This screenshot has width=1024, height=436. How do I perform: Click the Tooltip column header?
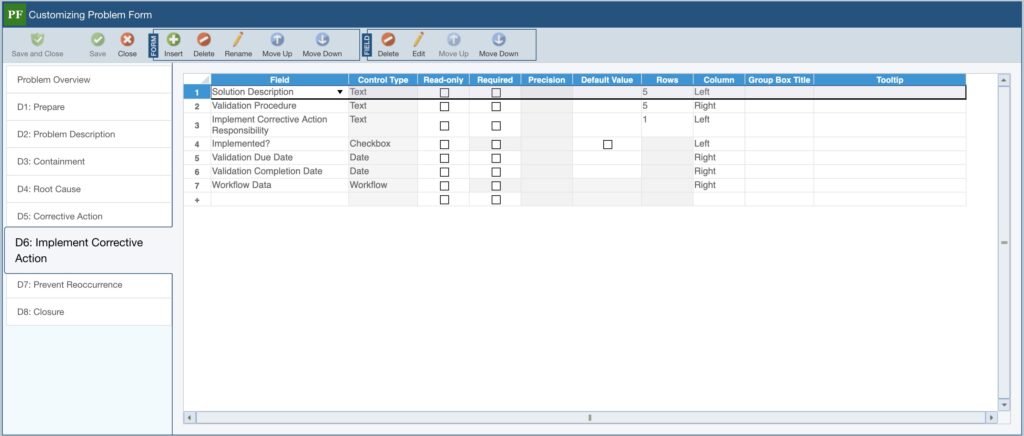pyautogui.click(x=889, y=79)
